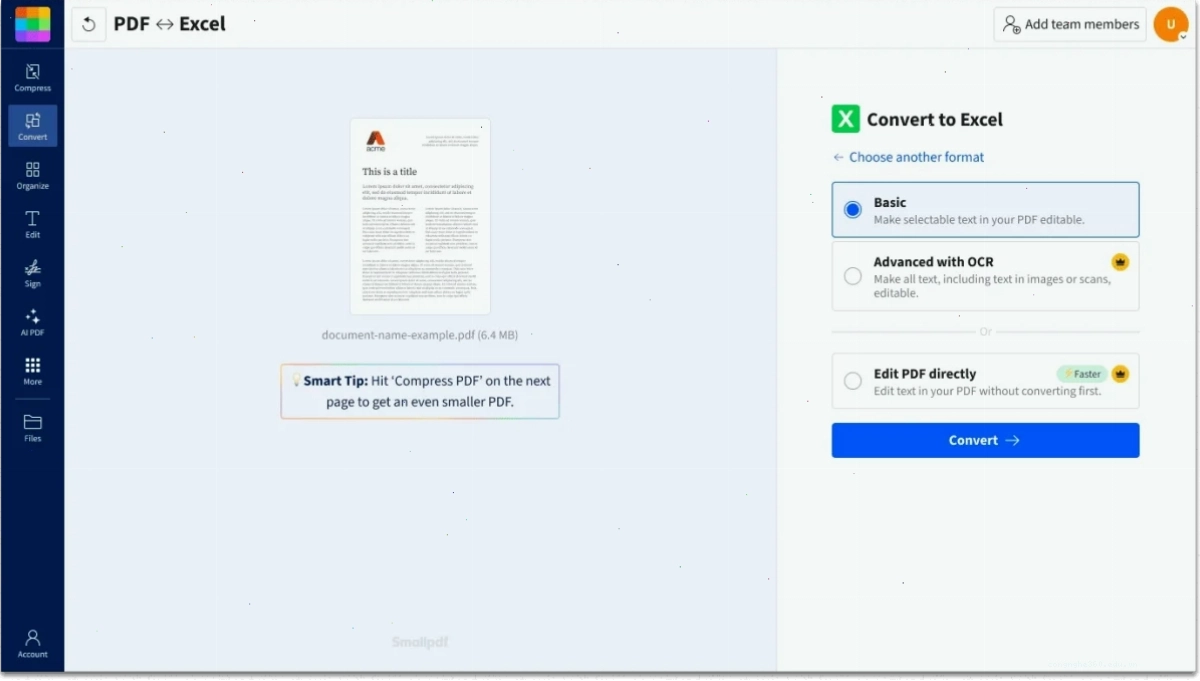
Task: Select the Basic conversion radio button
Action: tap(853, 210)
